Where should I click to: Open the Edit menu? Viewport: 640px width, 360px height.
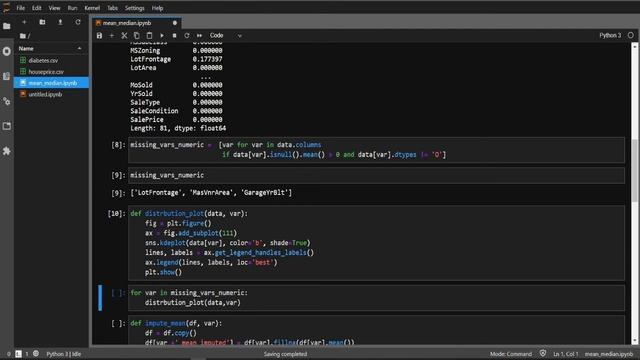pos(37,8)
